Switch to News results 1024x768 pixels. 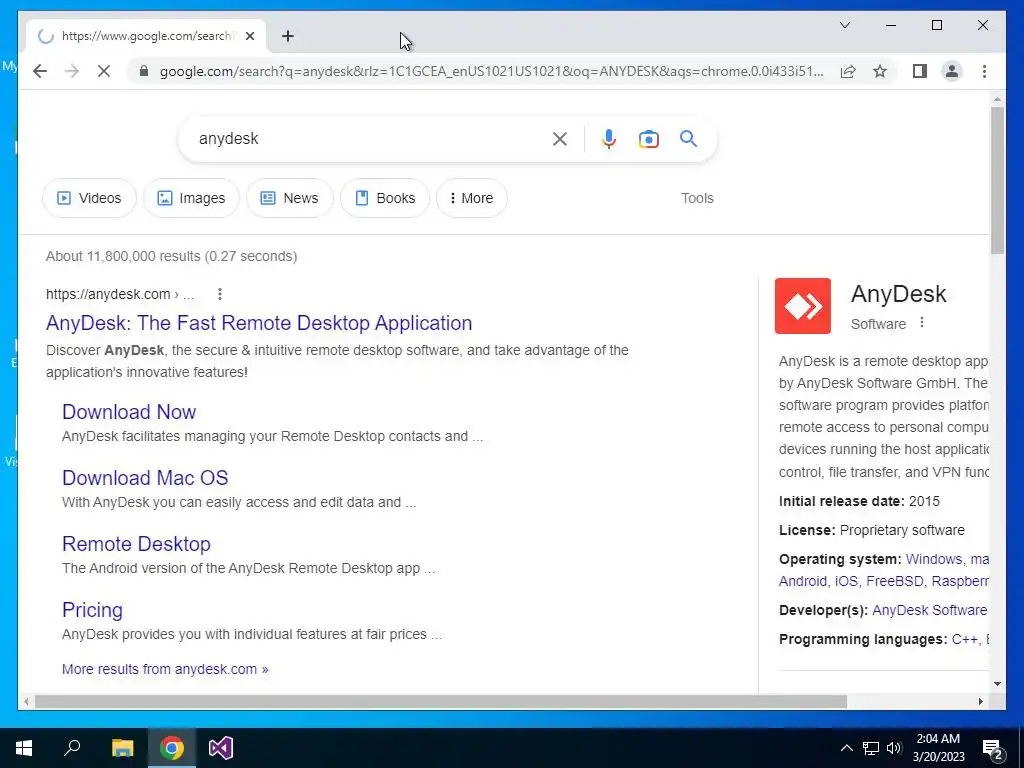(x=290, y=198)
